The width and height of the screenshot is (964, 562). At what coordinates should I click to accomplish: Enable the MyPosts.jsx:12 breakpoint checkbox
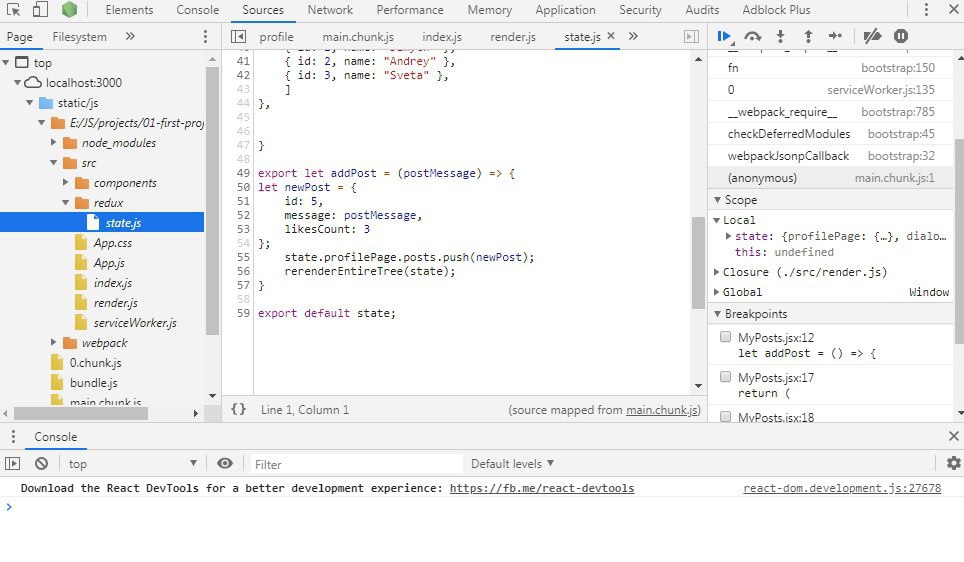(x=726, y=338)
